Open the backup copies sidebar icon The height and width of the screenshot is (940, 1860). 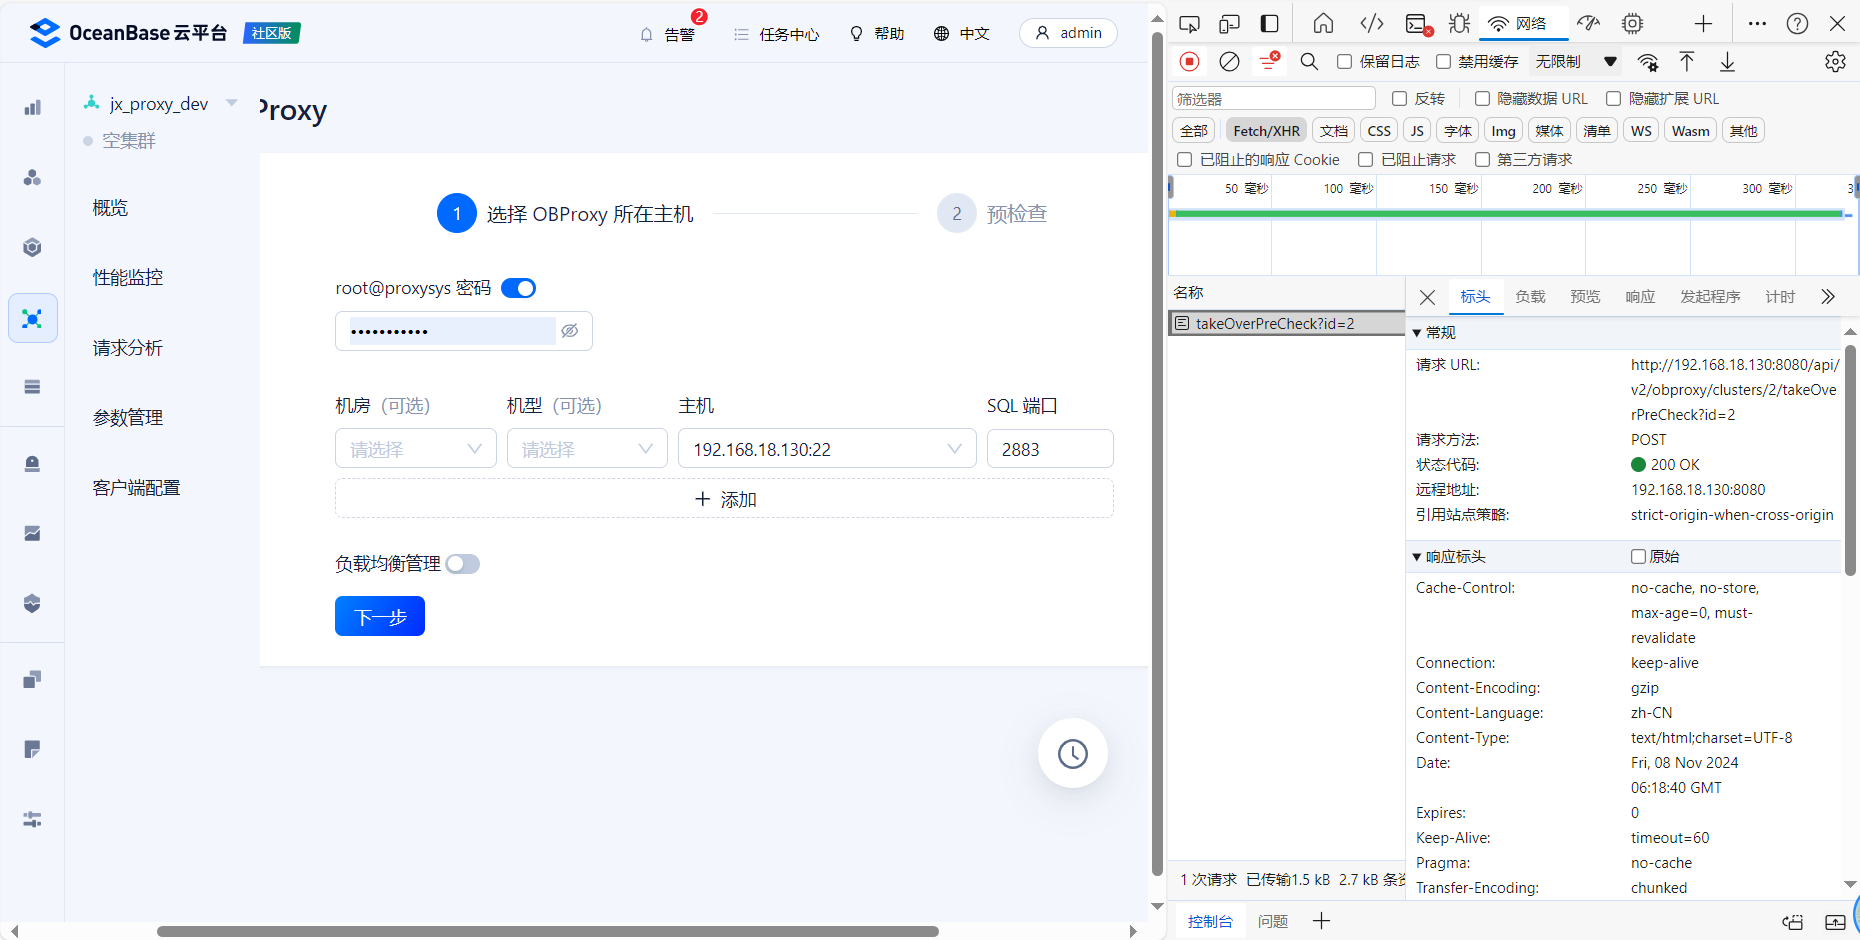tap(33, 679)
